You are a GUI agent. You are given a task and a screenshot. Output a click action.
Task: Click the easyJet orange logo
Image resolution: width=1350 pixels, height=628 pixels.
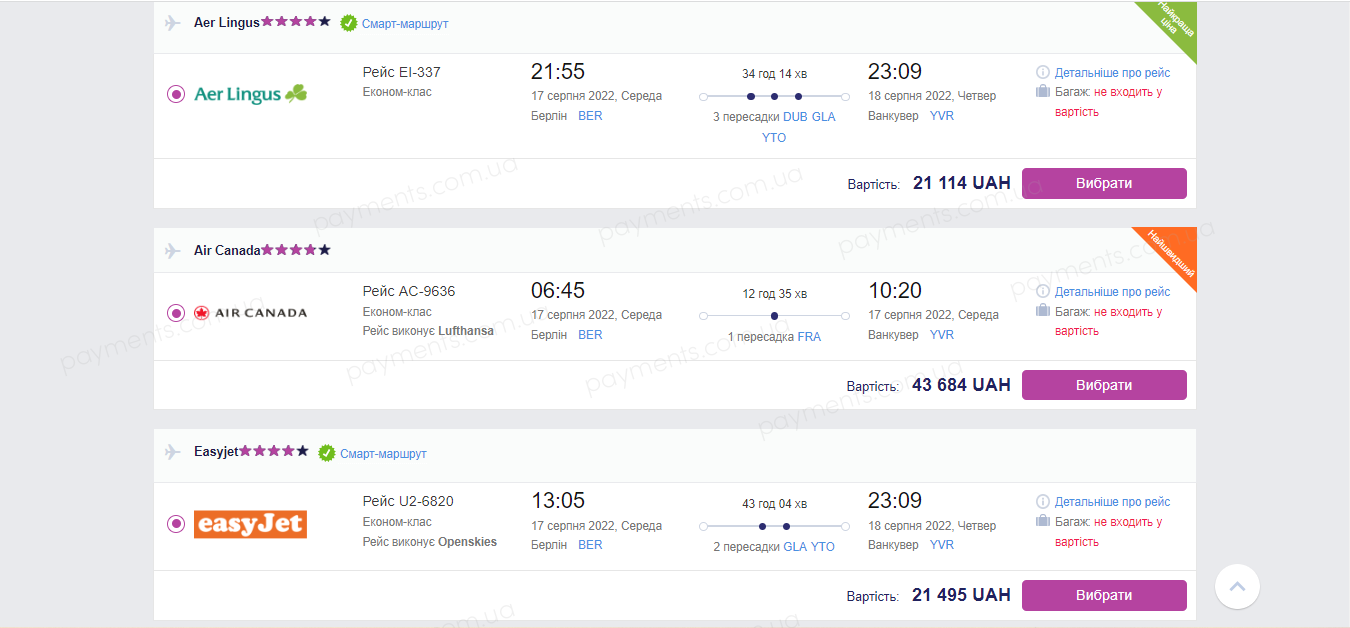(x=250, y=524)
